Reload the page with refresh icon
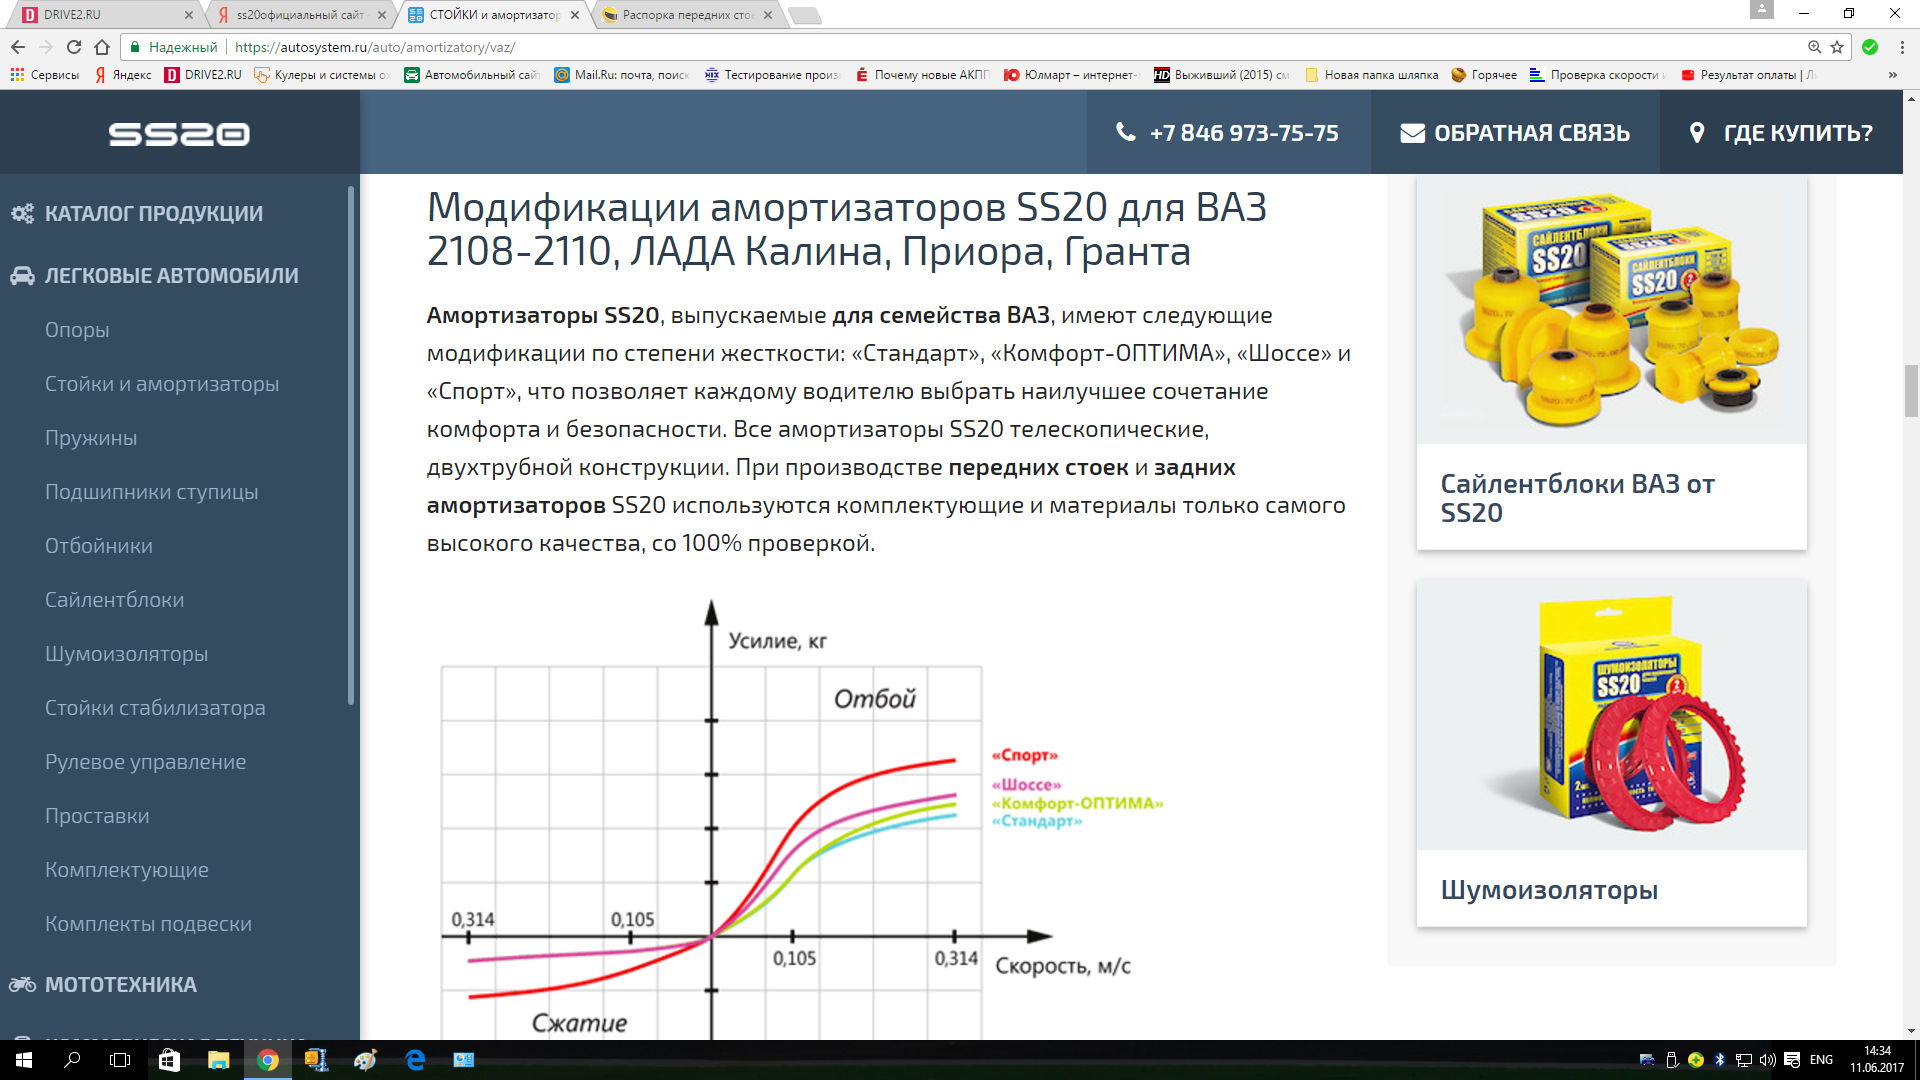The image size is (1920, 1080). tap(74, 47)
